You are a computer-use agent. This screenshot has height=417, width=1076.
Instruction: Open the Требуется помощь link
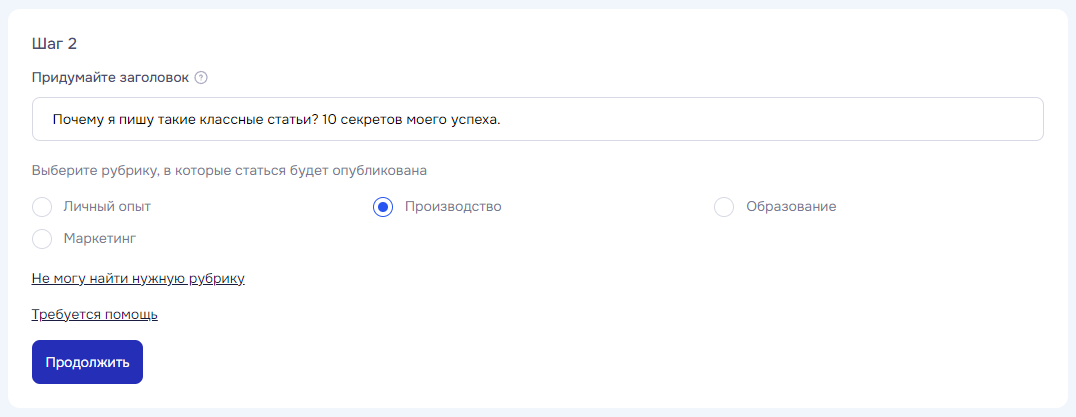click(95, 315)
